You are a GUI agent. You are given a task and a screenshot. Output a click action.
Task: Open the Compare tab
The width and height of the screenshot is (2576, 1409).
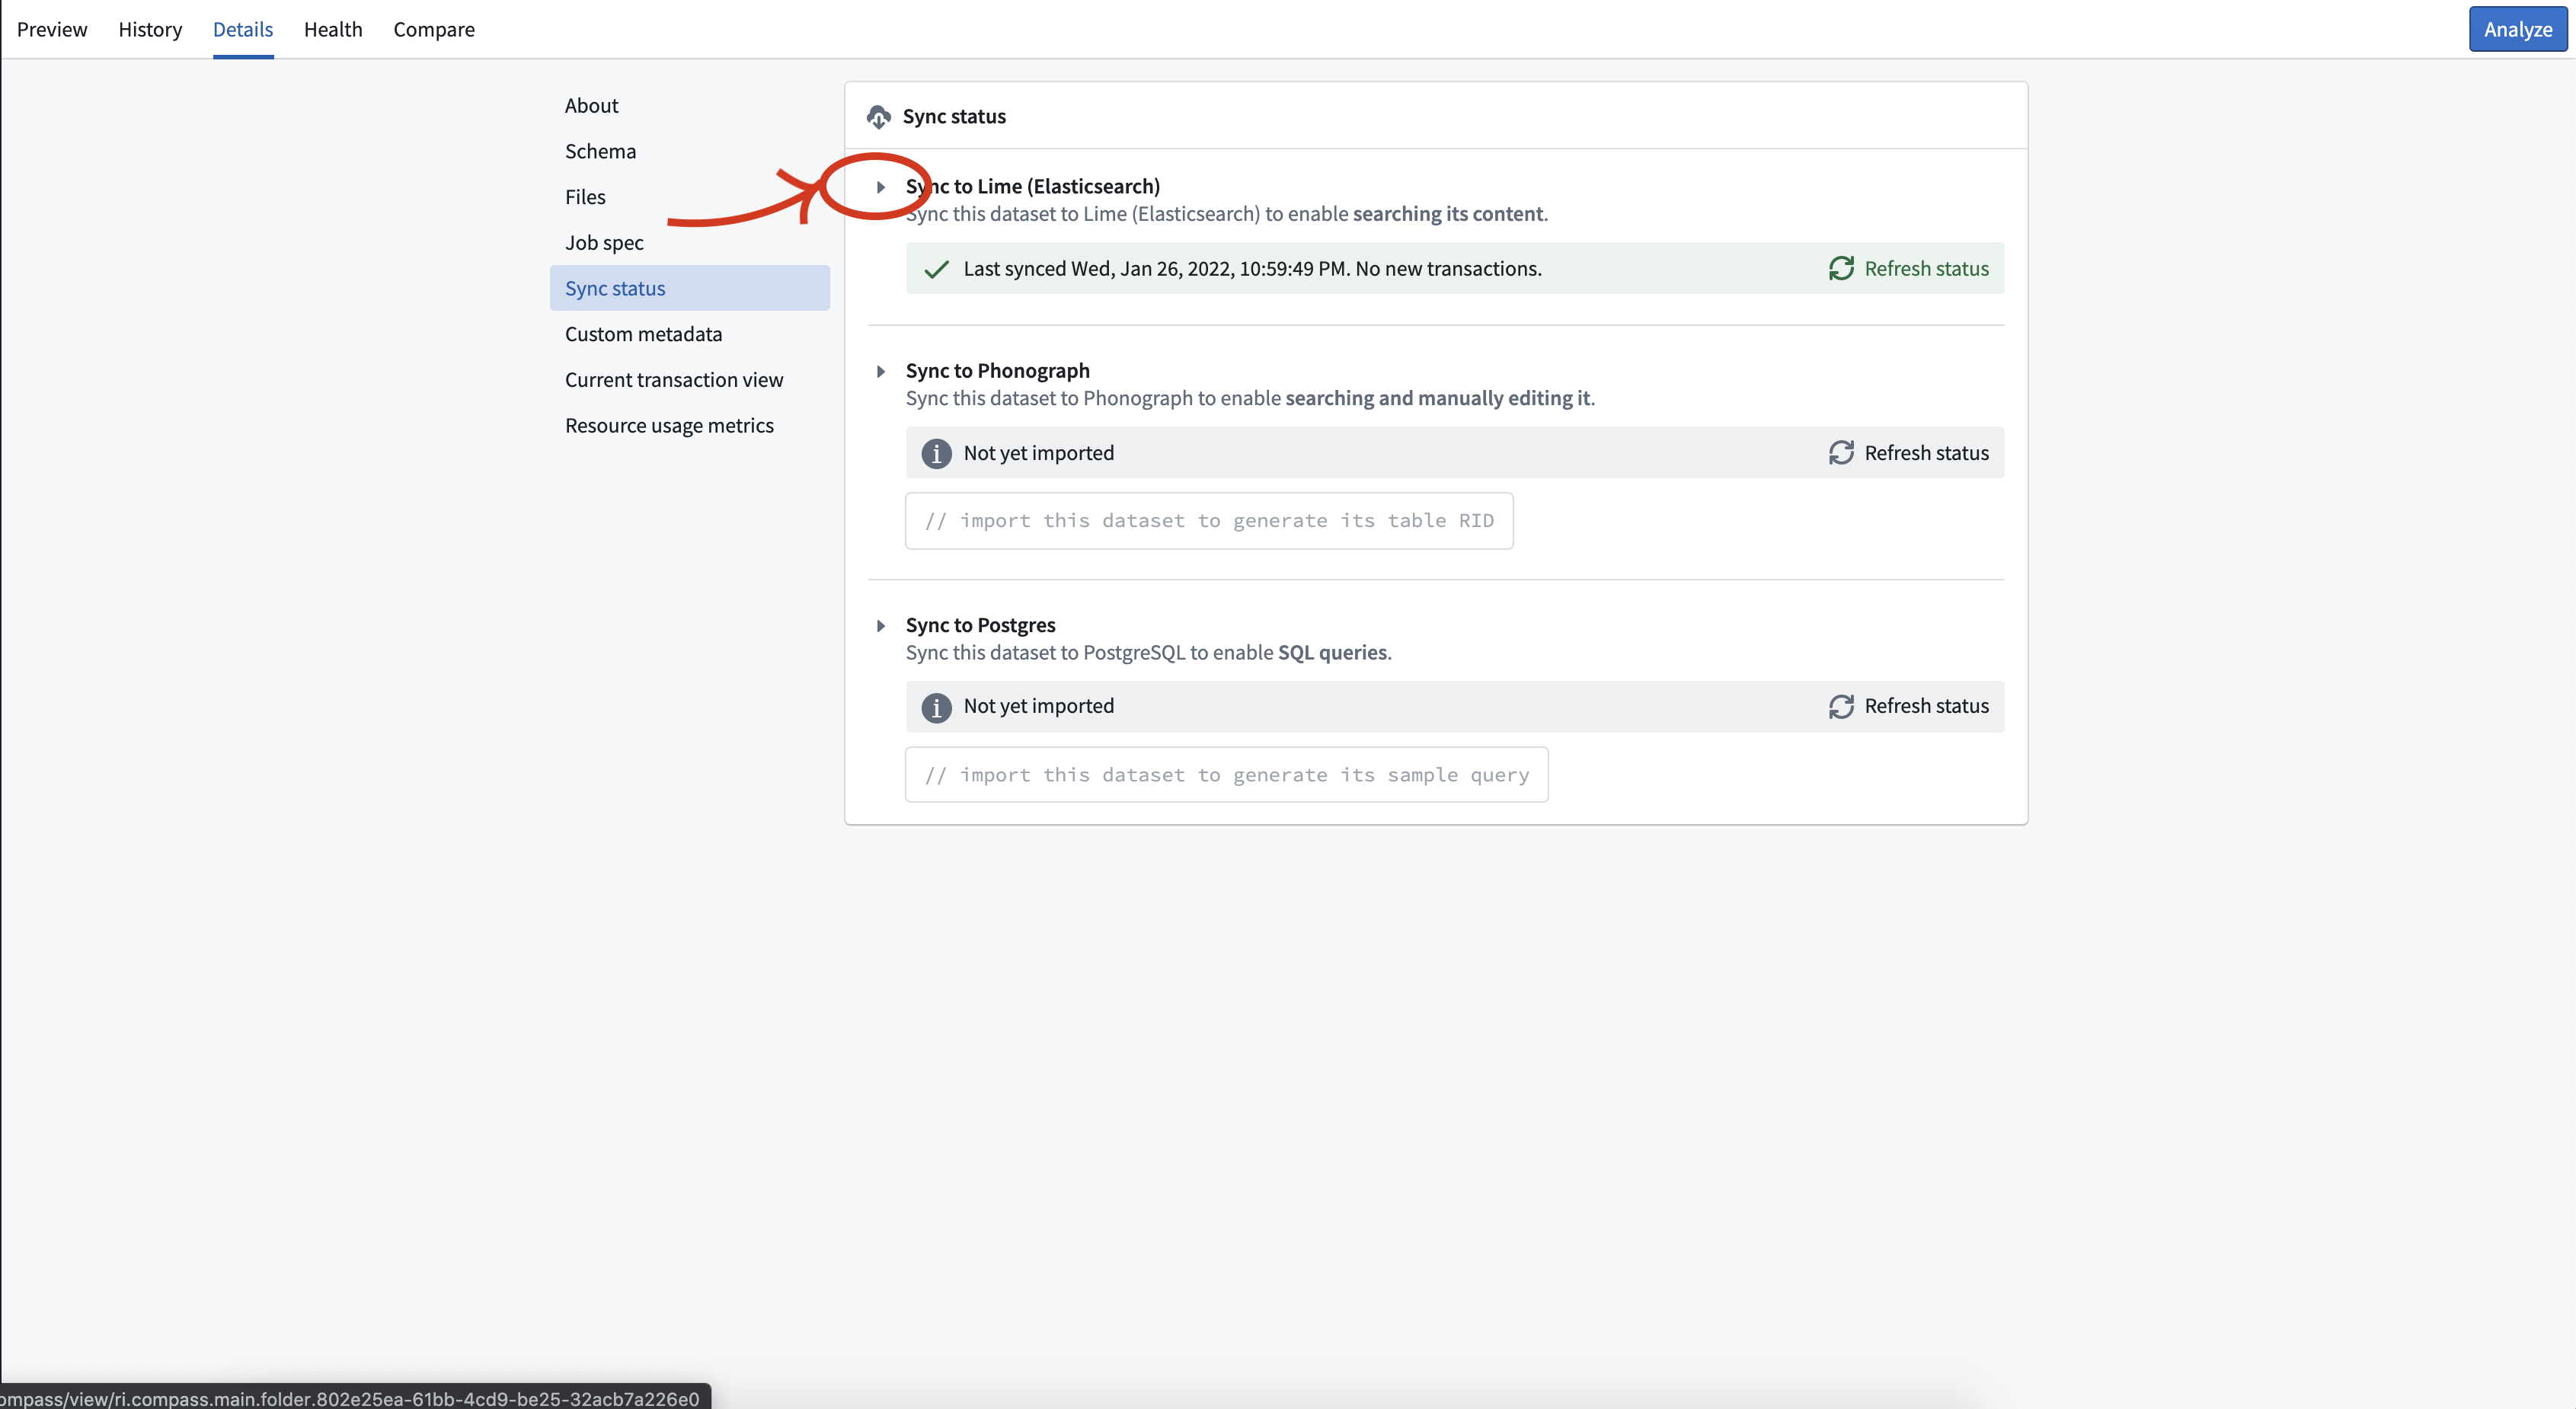pyautogui.click(x=434, y=29)
